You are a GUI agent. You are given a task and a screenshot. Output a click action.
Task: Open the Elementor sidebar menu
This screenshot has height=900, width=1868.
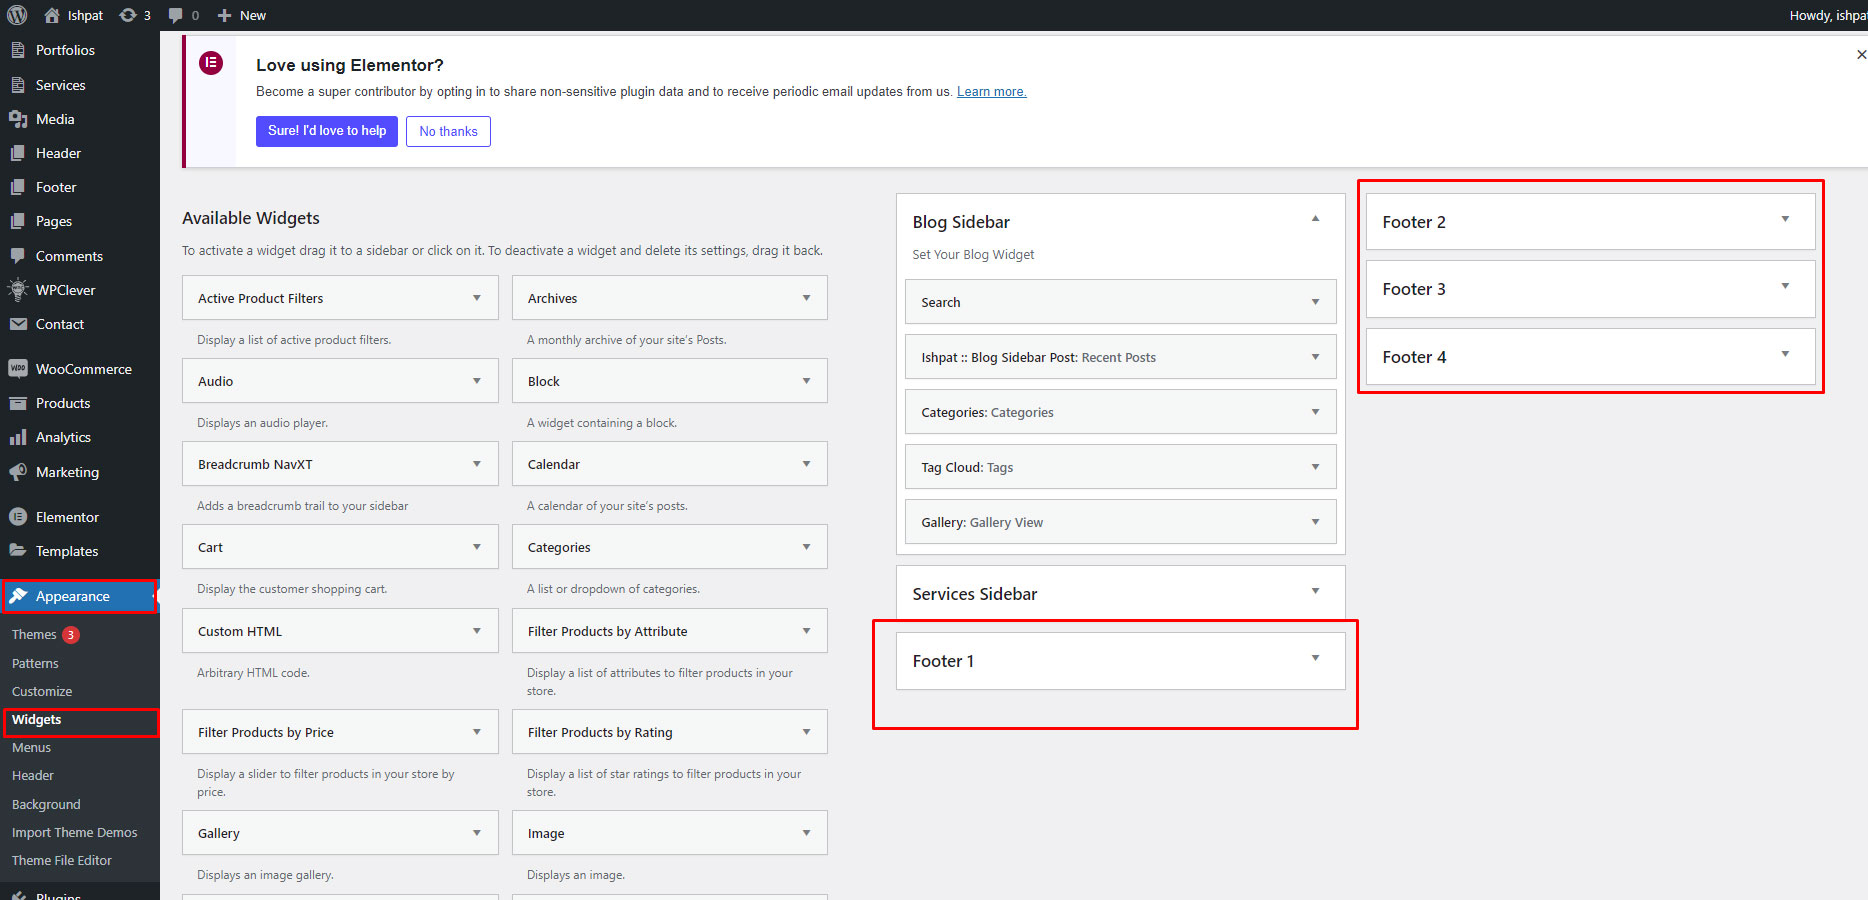click(67, 517)
